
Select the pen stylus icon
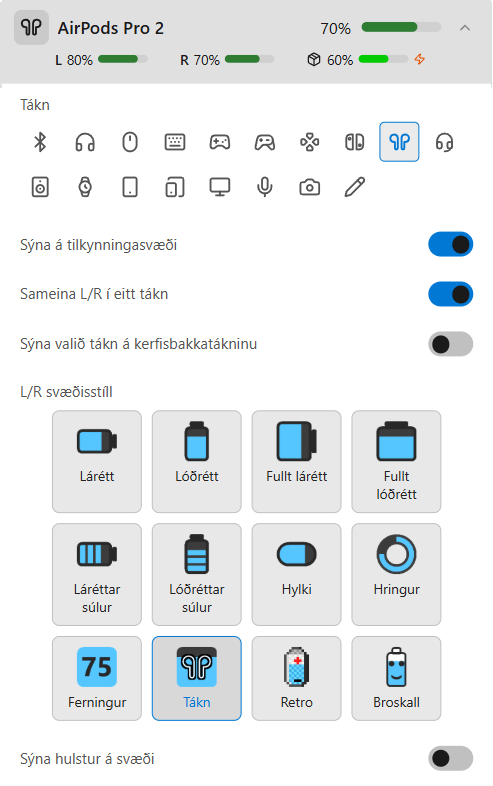click(x=354, y=187)
